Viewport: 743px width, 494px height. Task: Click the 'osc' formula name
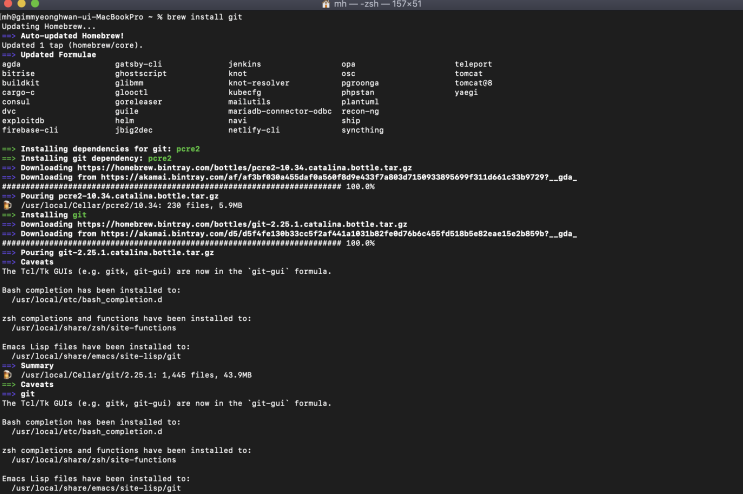[x=348, y=73]
